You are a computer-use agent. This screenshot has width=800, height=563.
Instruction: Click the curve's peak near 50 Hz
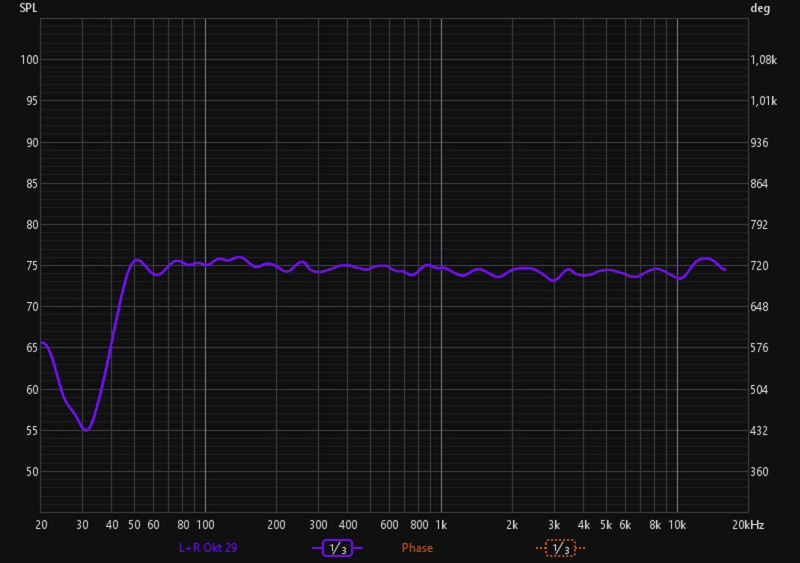(136, 260)
